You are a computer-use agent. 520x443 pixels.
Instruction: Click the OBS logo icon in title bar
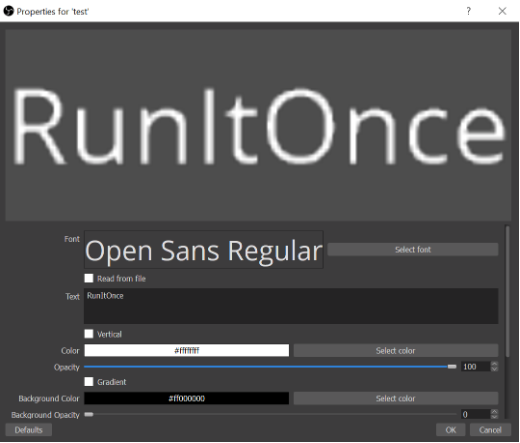(8, 11)
